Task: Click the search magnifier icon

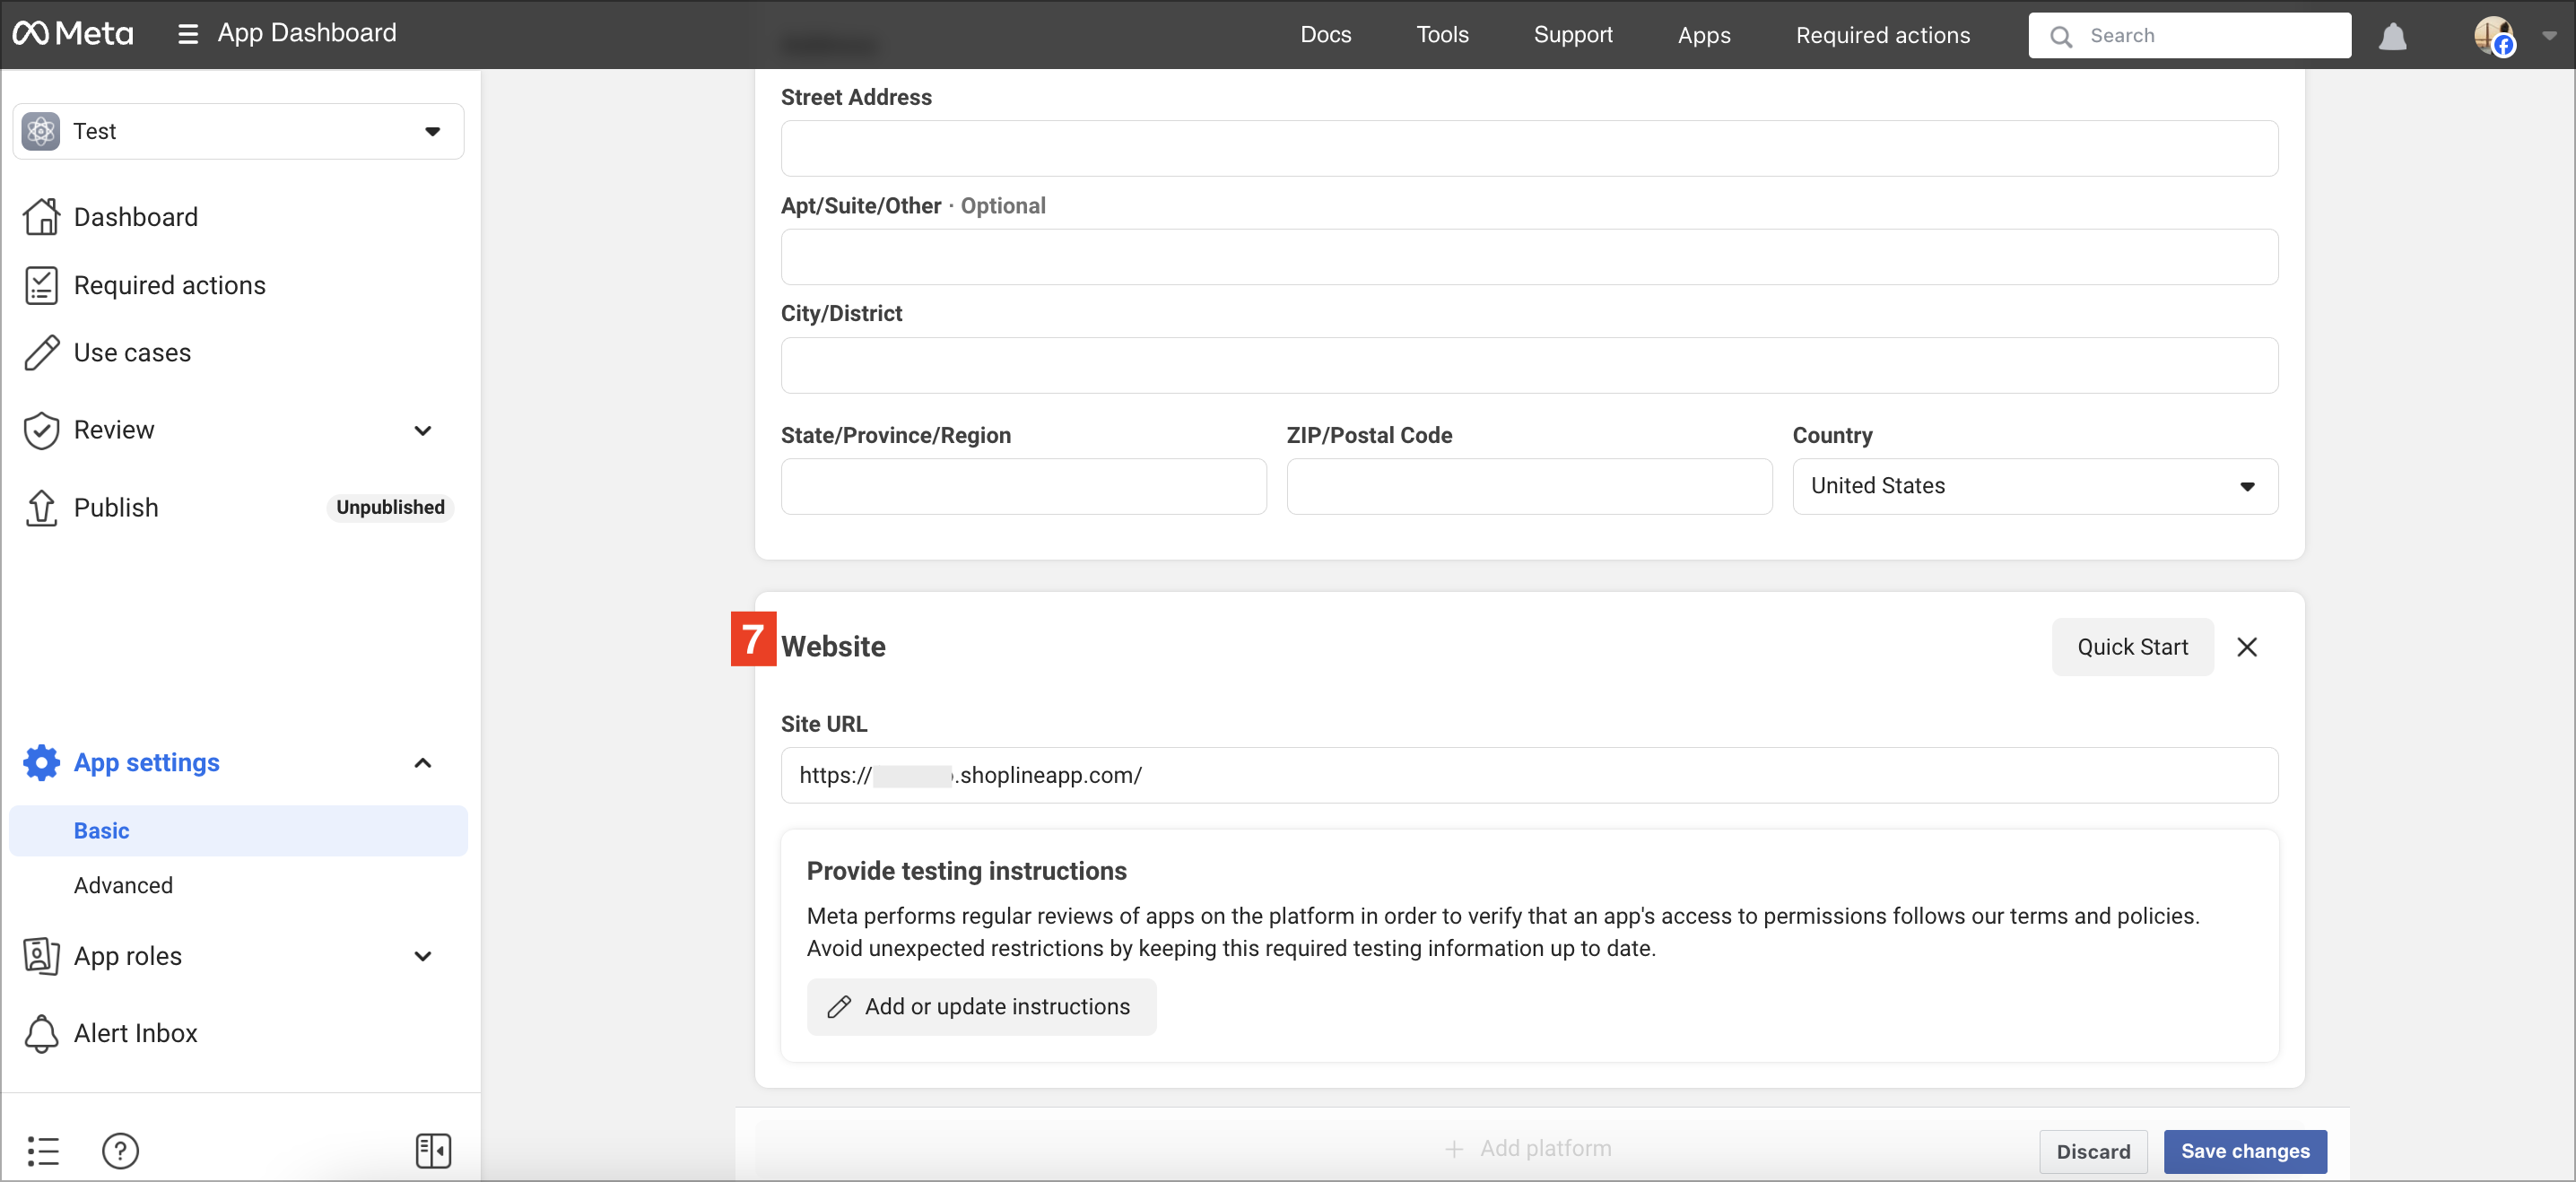Action: click(2060, 36)
